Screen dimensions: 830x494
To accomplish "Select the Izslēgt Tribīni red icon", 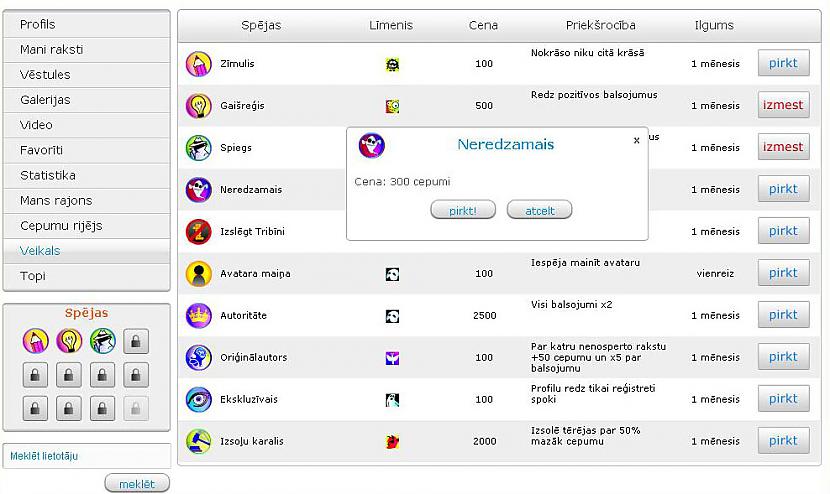I will click(199, 231).
